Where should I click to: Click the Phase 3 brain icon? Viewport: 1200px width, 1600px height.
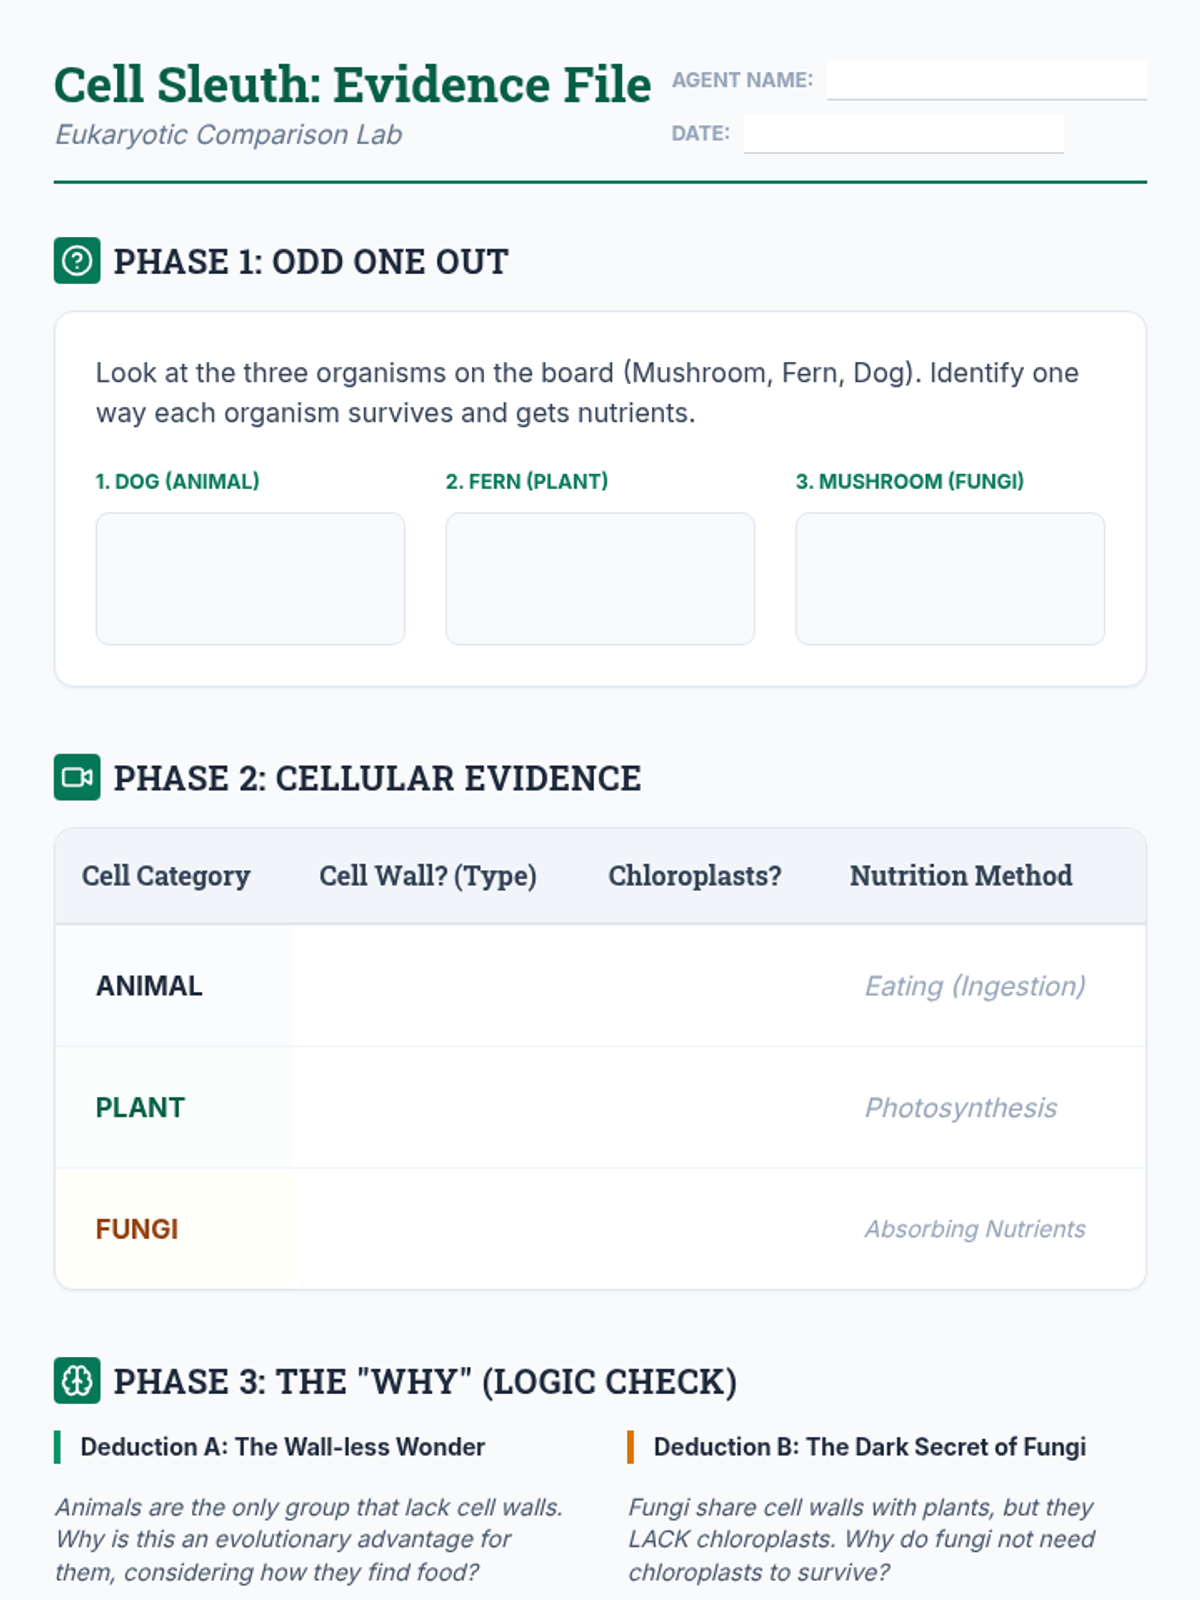(77, 1381)
